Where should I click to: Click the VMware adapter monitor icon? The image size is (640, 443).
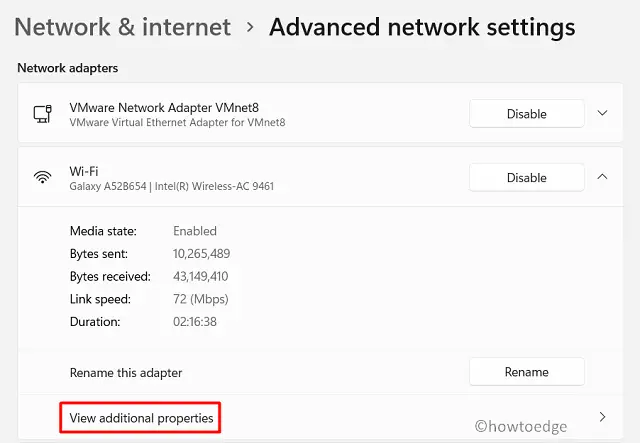43,114
